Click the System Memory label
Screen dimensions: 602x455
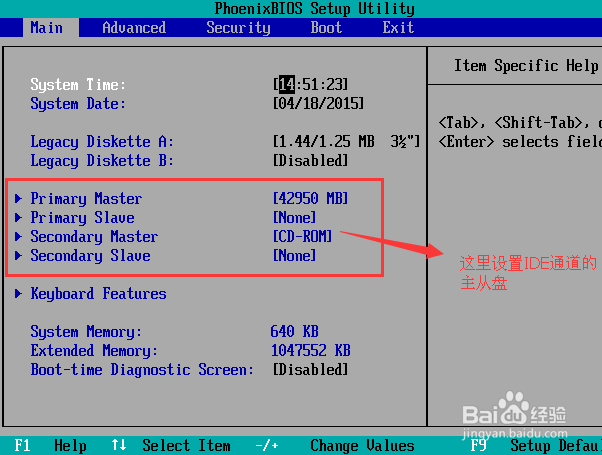[x=86, y=331]
